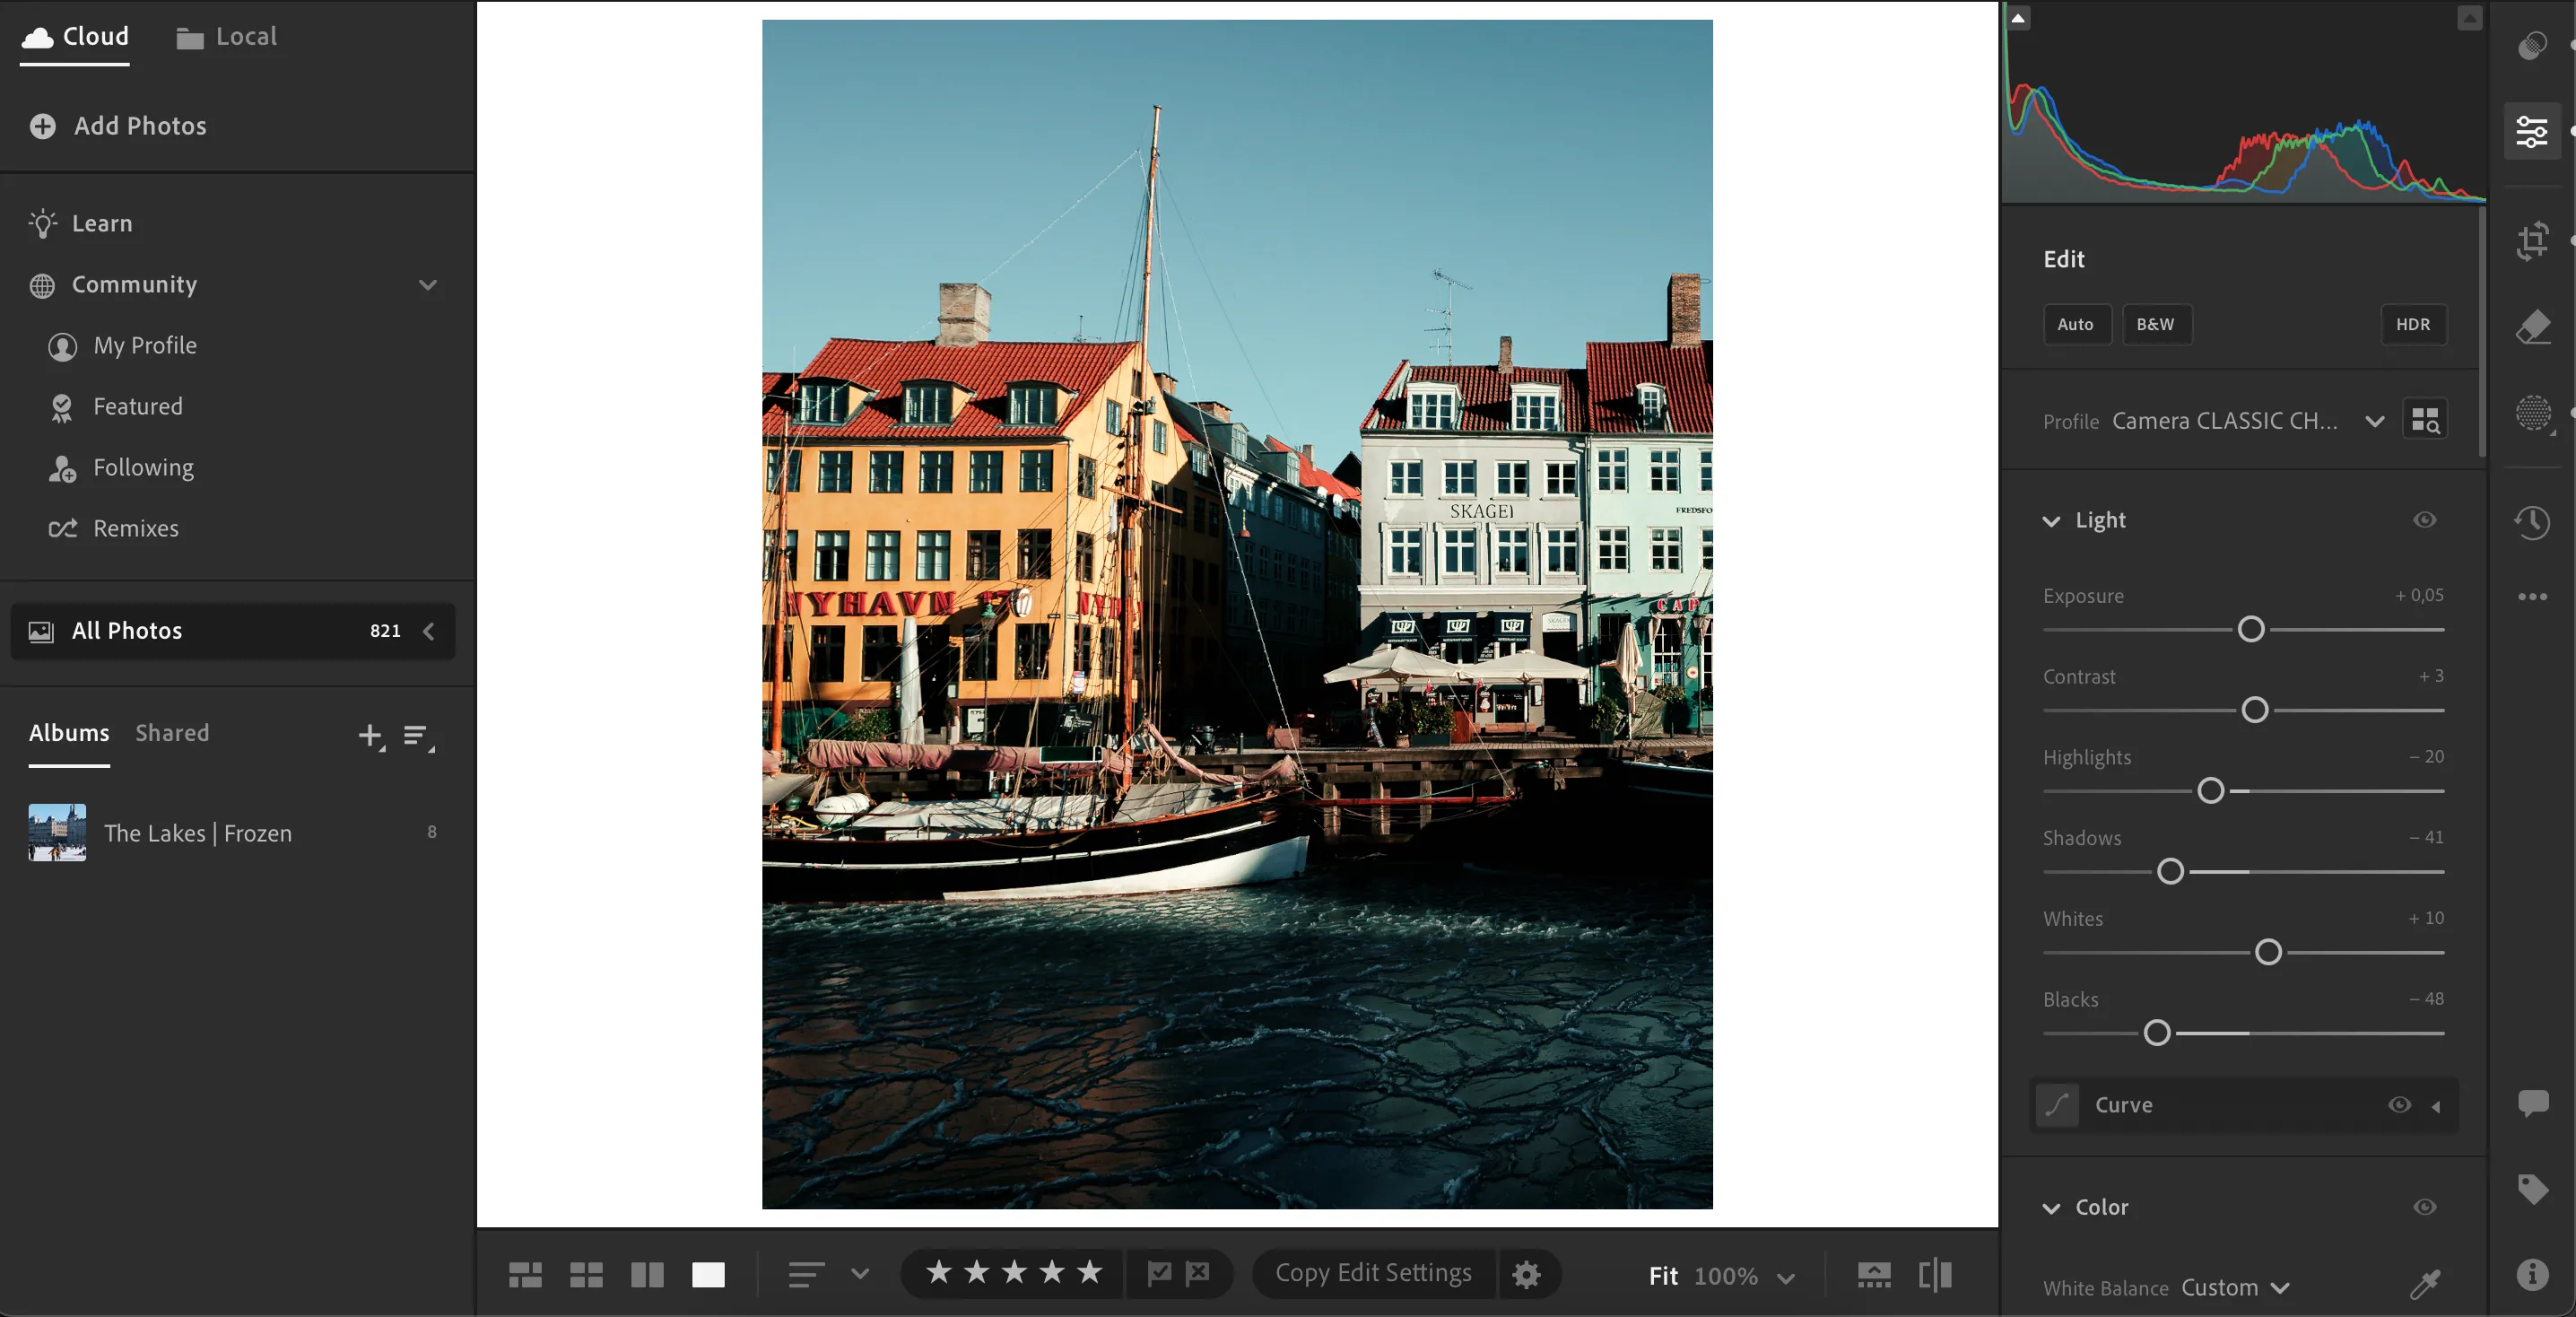Open the White Balance Custom dropdown
Viewport: 2576px width, 1317px height.
click(2235, 1288)
